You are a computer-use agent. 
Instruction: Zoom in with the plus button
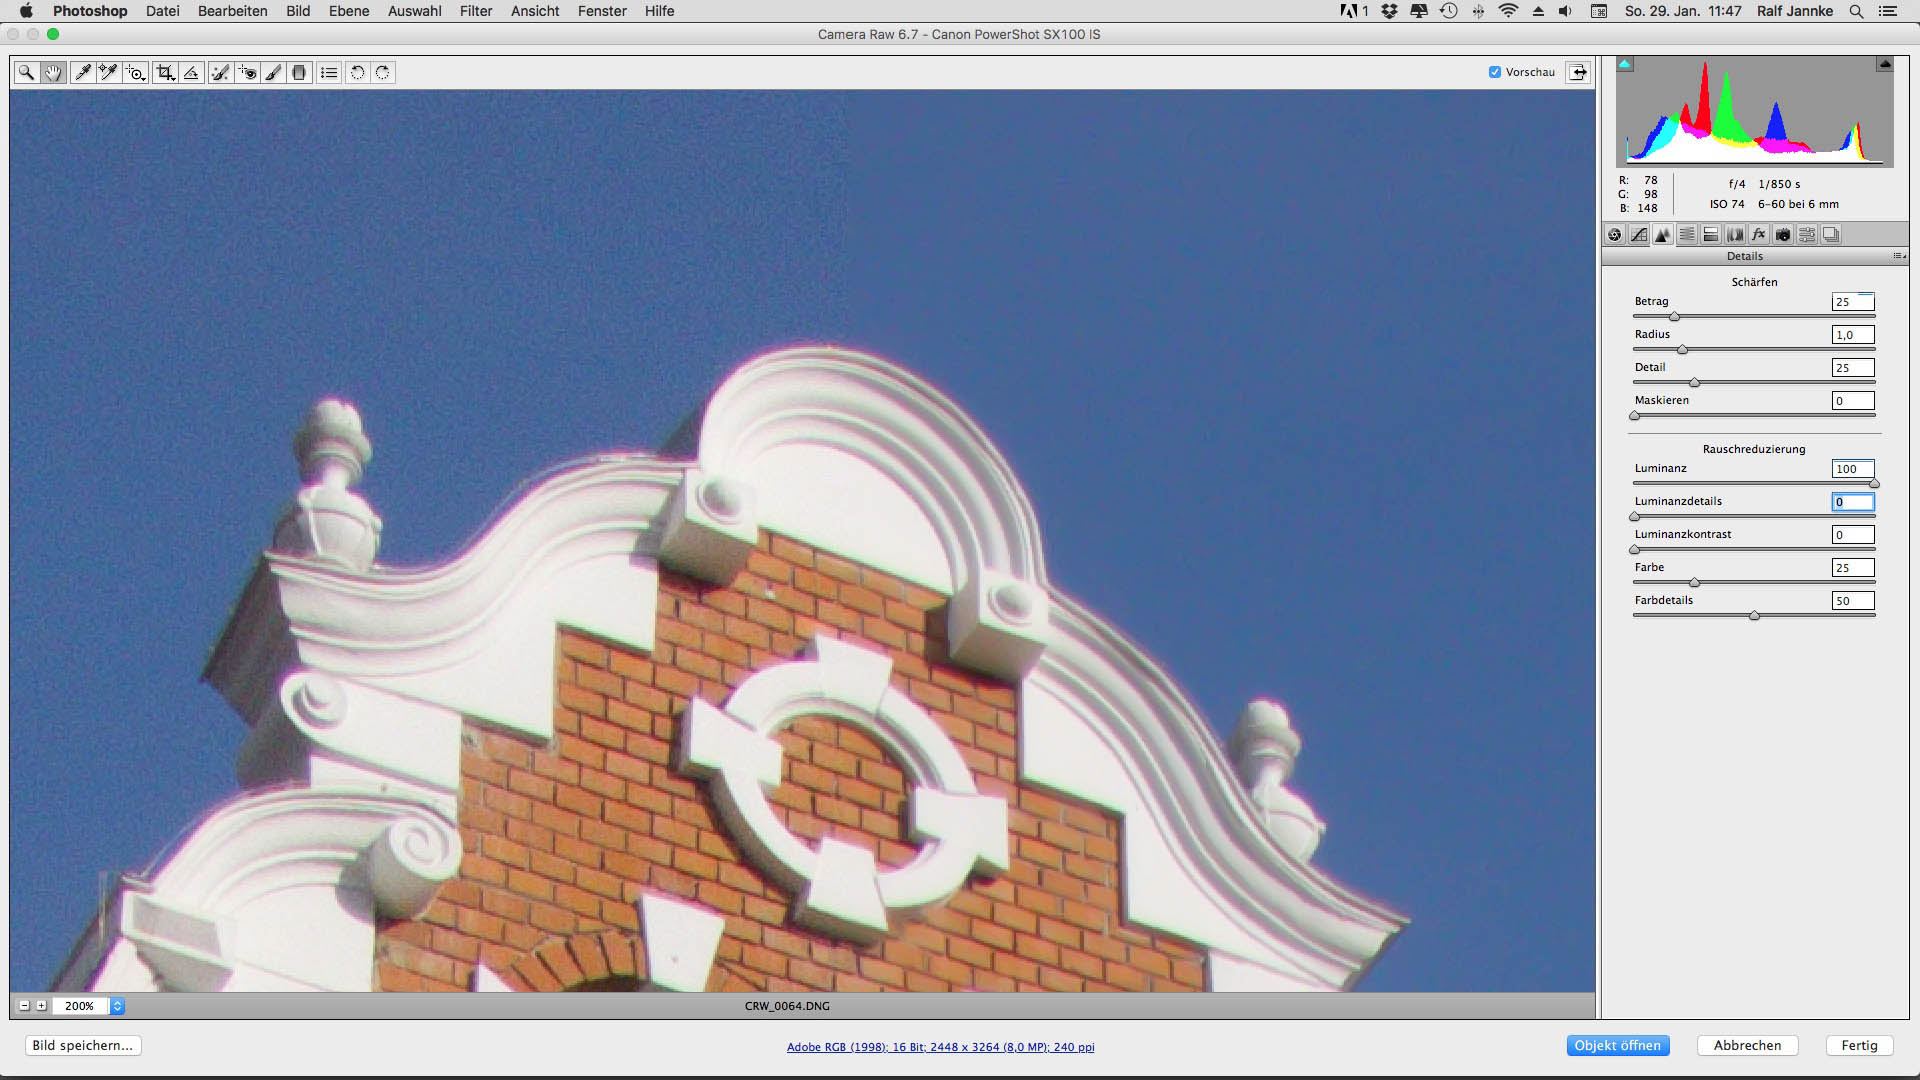tap(41, 1006)
